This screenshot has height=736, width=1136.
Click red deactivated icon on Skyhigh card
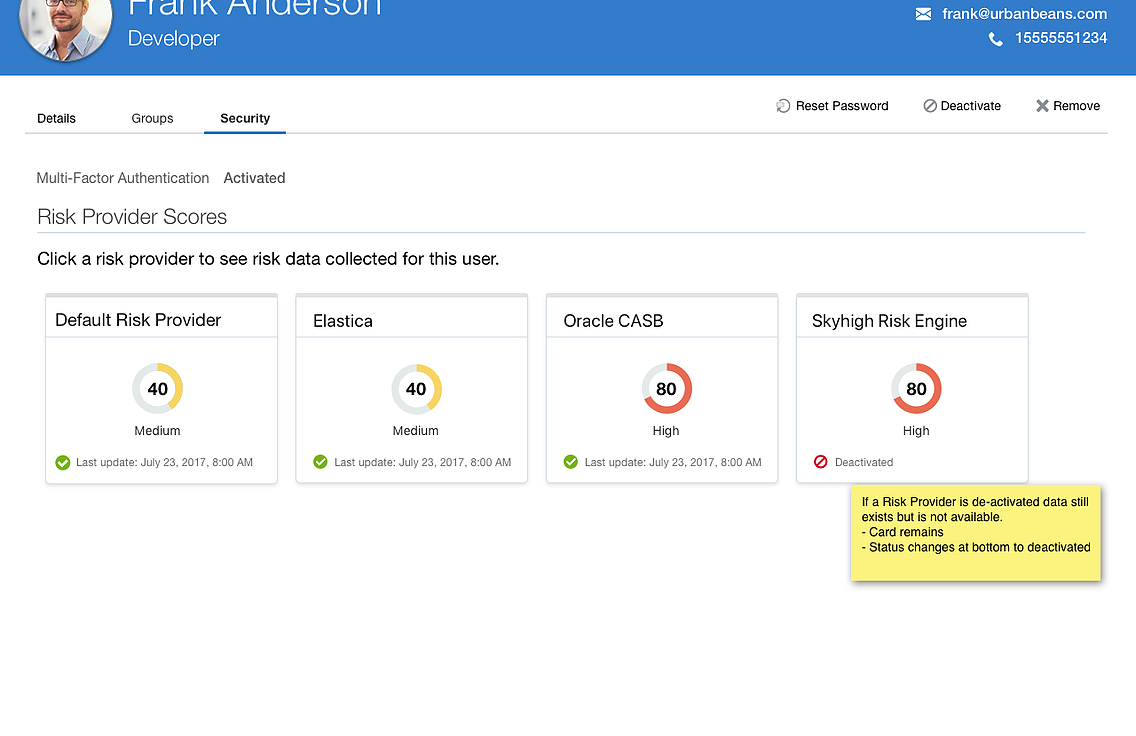tap(820, 461)
